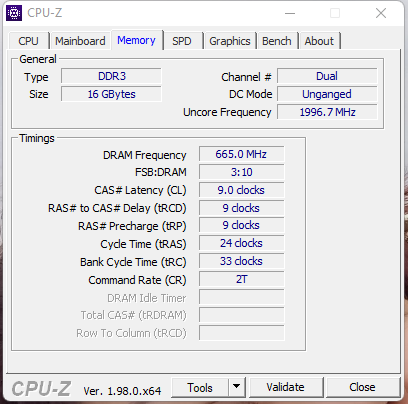This screenshot has height=404, width=408.
Task: Click the CPU-Z app icon in title bar
Action: 14,13
